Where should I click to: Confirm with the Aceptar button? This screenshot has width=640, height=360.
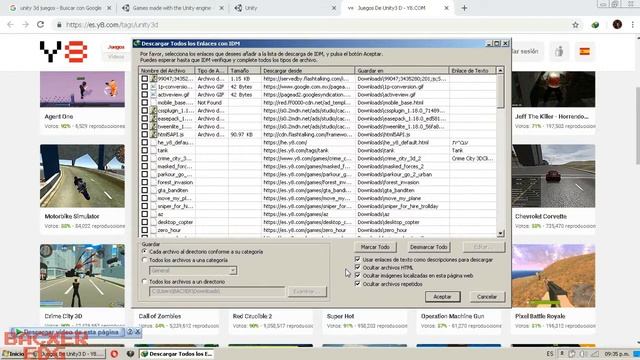[x=442, y=297]
